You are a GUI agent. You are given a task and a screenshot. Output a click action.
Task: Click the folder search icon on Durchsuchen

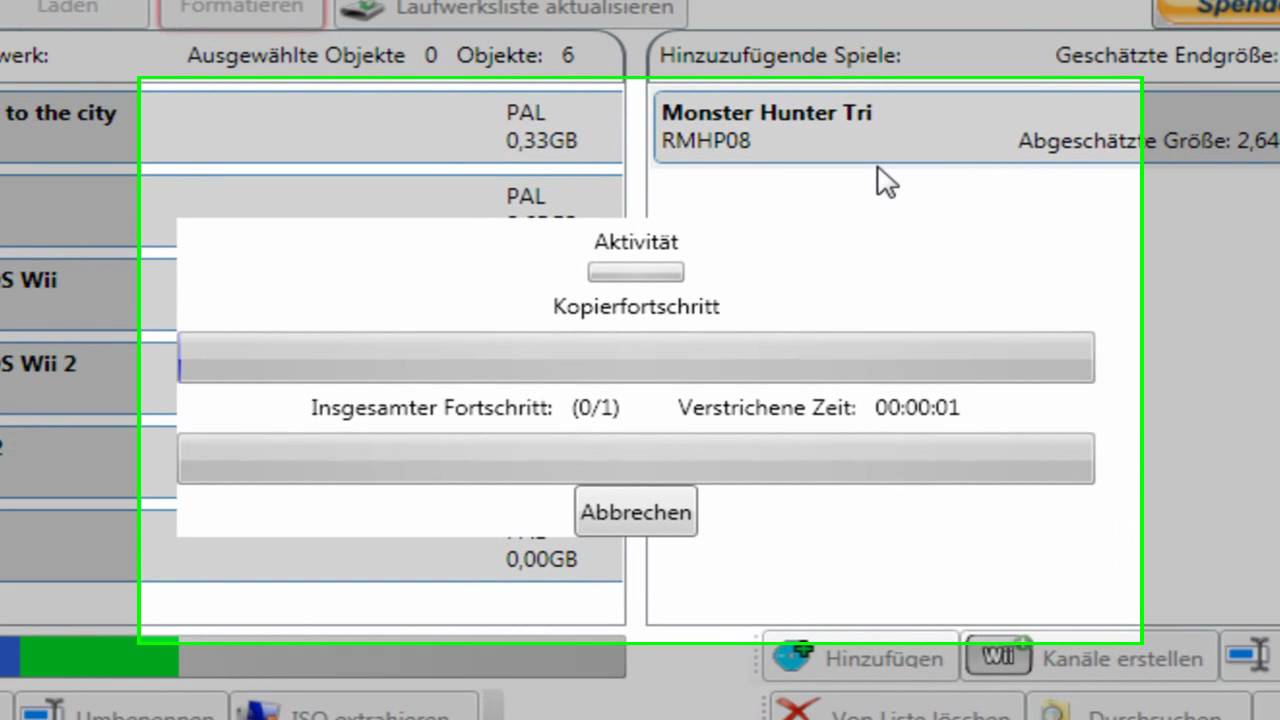click(1057, 710)
